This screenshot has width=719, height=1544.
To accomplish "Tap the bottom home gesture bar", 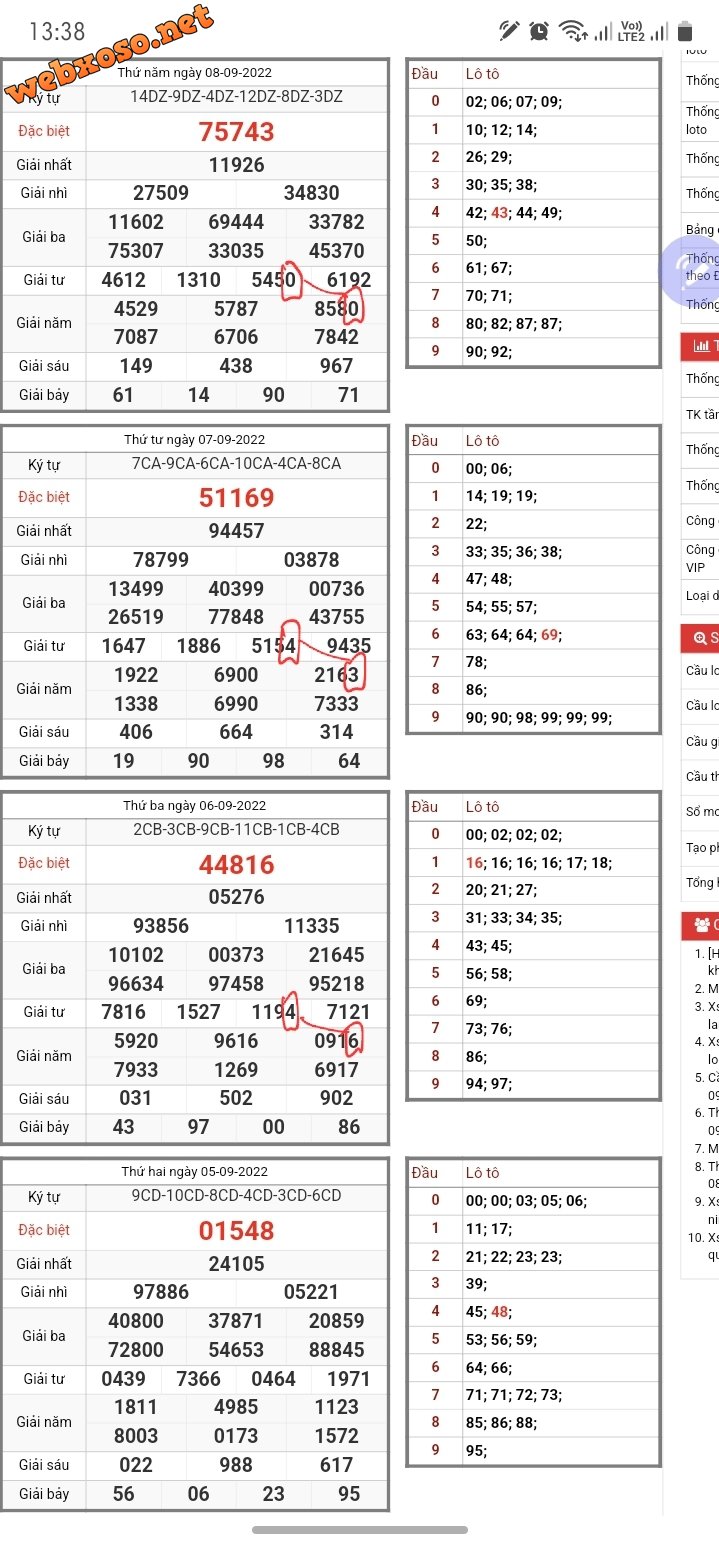I will coord(360,1530).
